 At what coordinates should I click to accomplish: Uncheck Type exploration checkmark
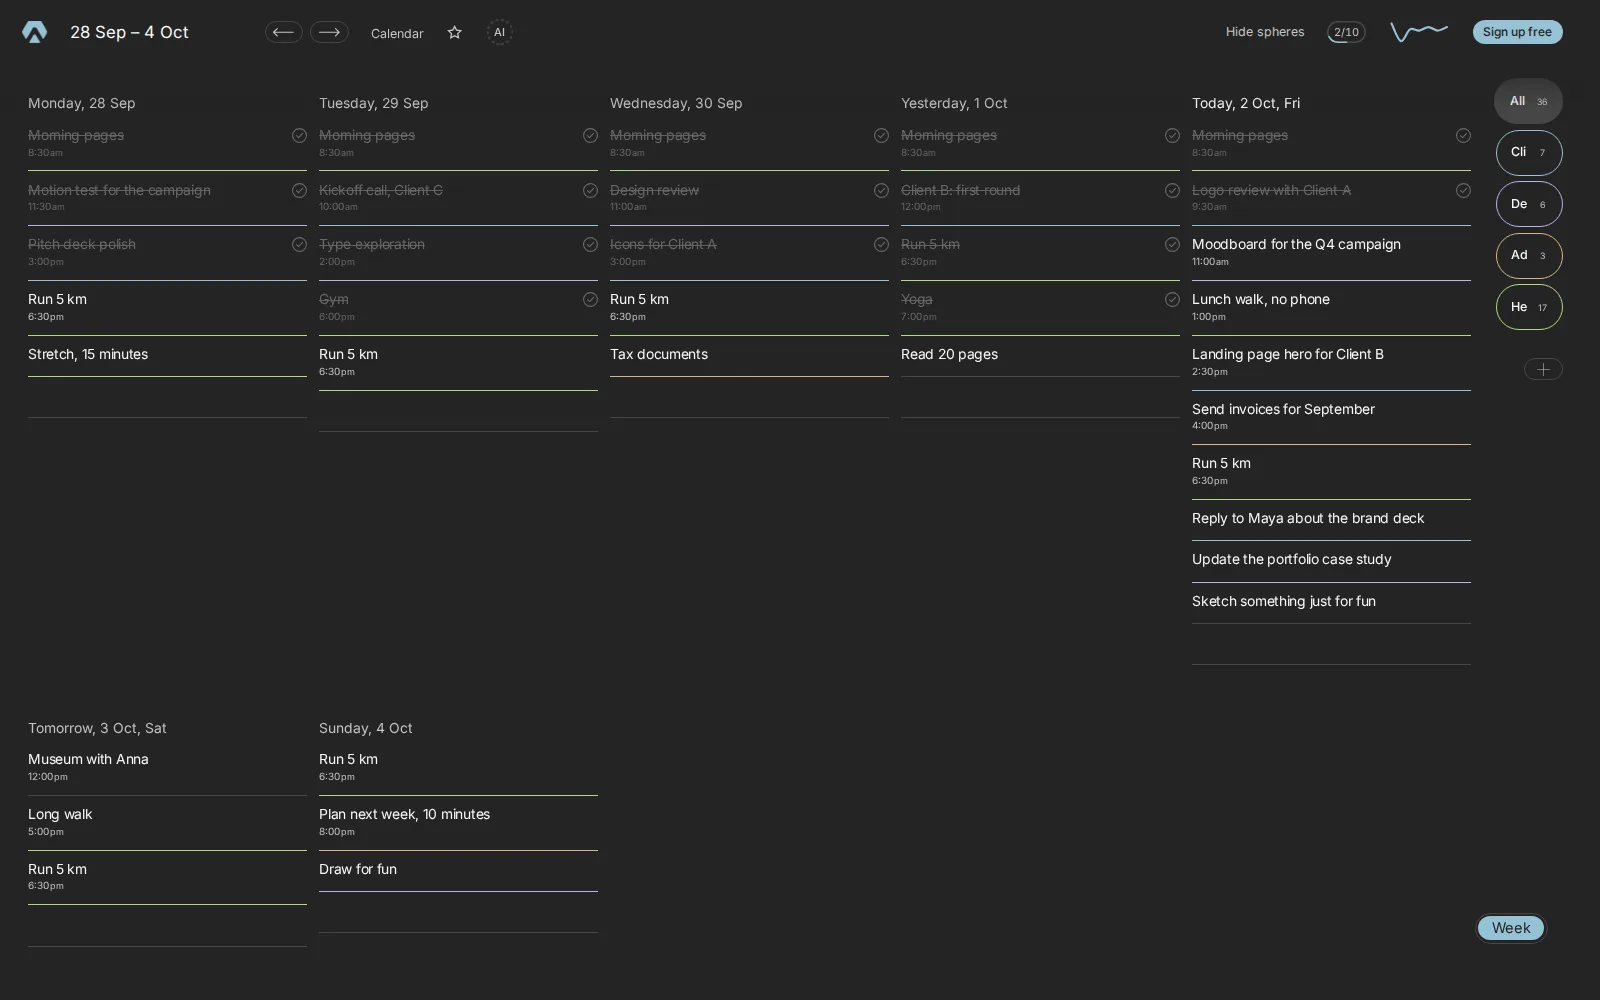590,244
